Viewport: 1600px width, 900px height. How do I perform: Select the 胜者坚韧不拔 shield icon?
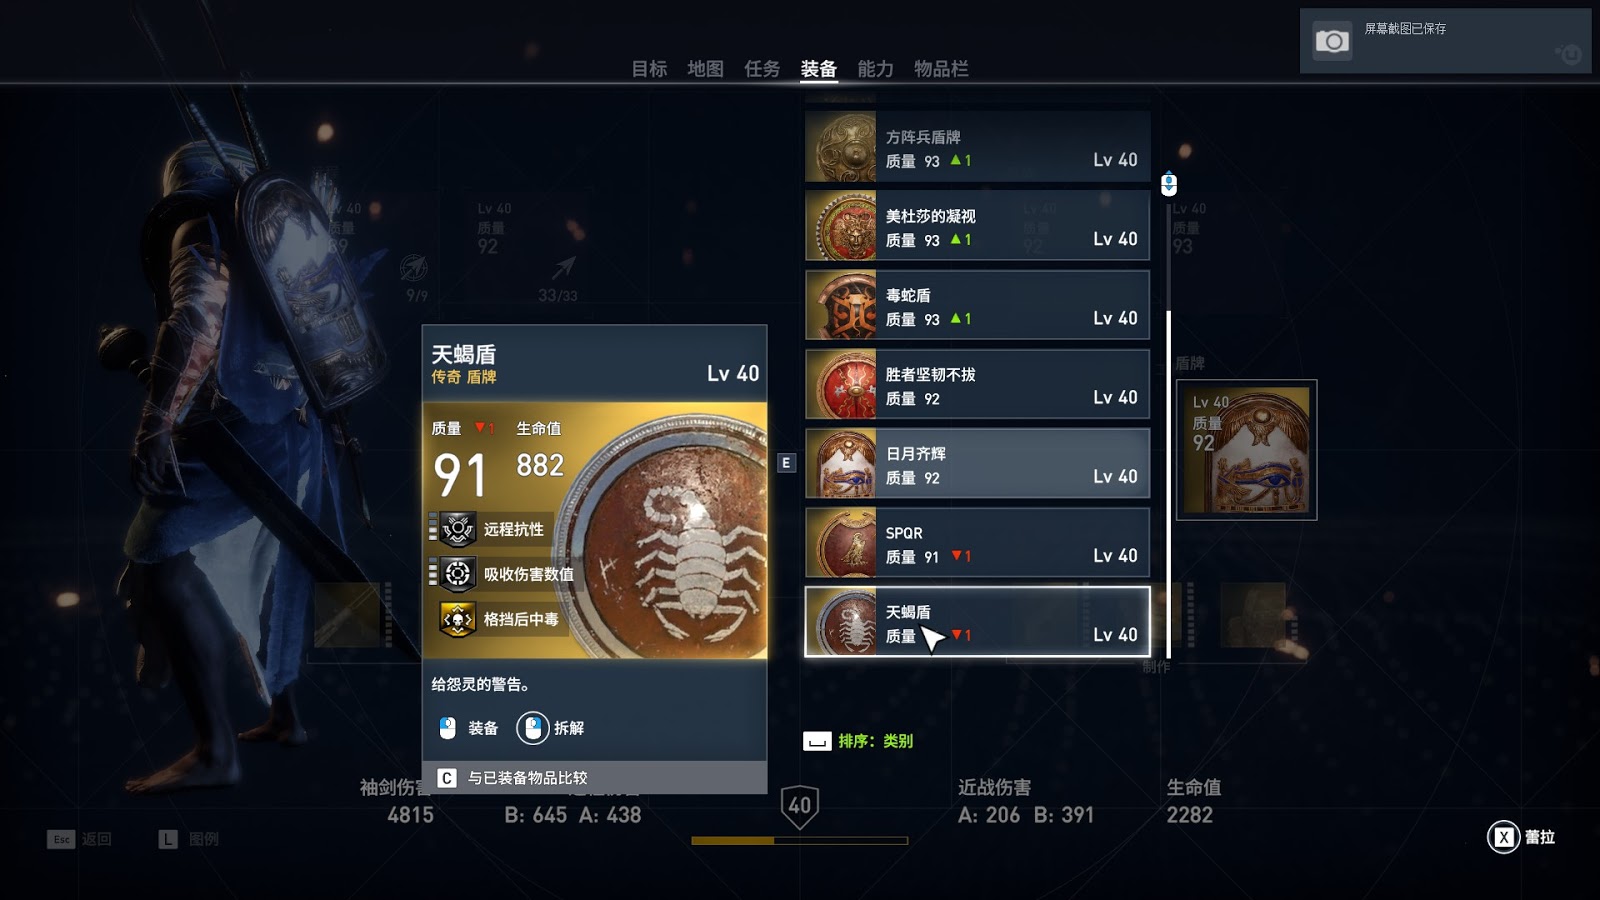(x=841, y=385)
